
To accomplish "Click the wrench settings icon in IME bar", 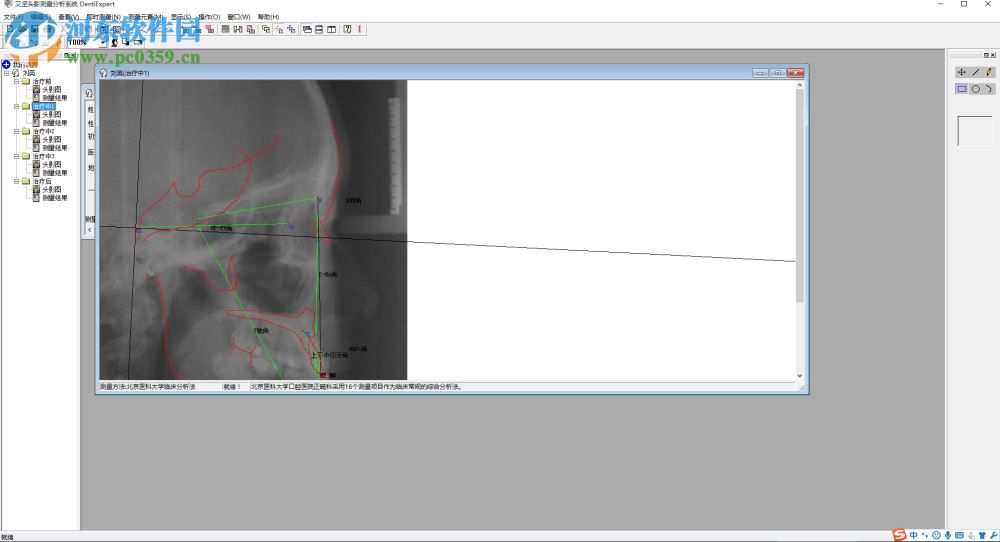I will pyautogui.click(x=994, y=536).
